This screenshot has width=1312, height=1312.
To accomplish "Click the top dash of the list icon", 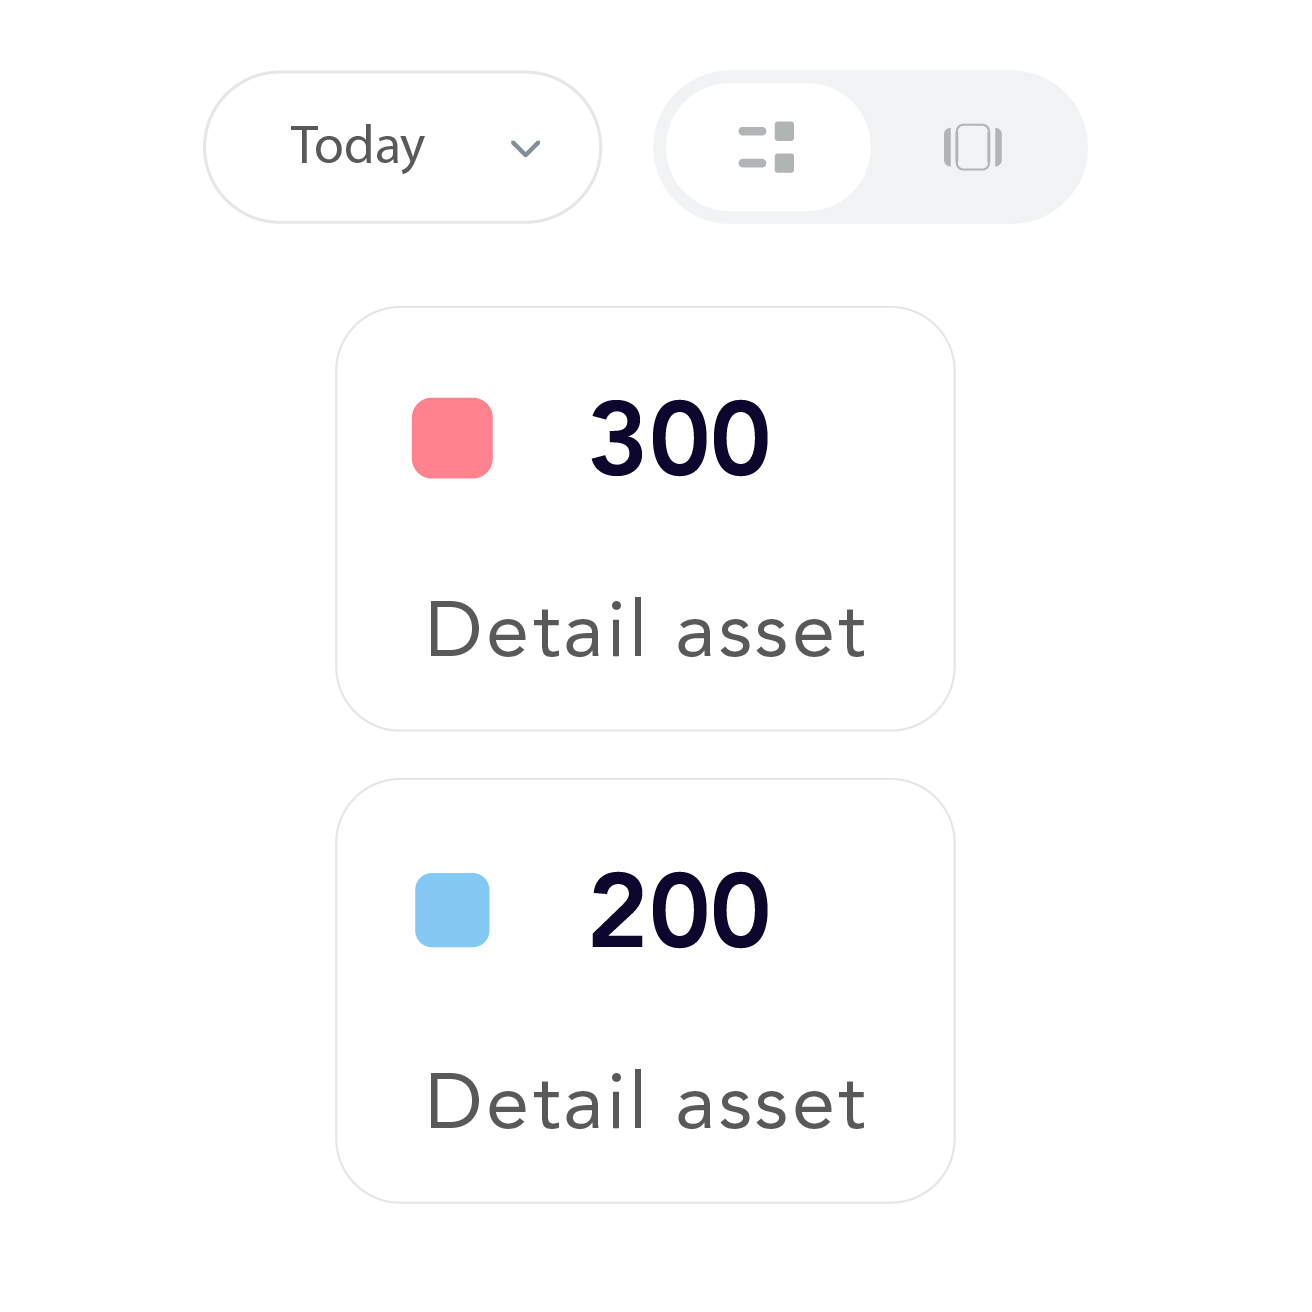I will coord(752,131).
